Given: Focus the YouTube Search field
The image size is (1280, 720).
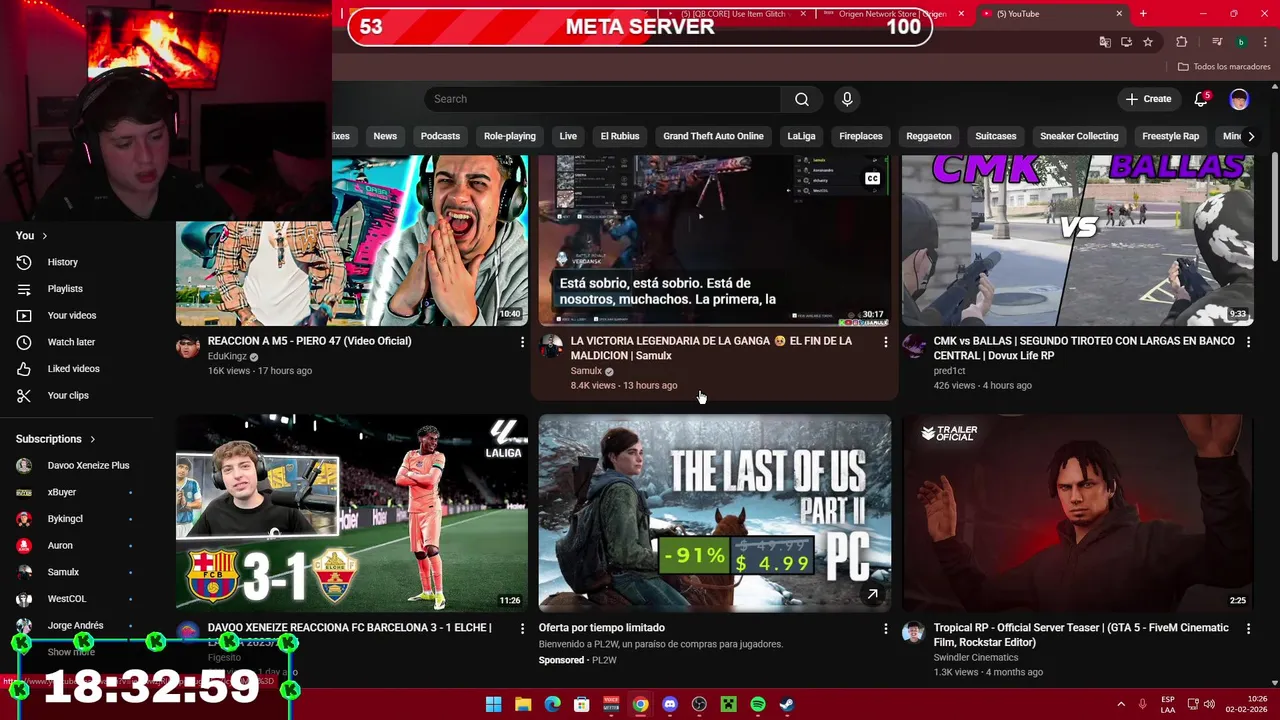Looking at the screenshot, I should [x=603, y=99].
